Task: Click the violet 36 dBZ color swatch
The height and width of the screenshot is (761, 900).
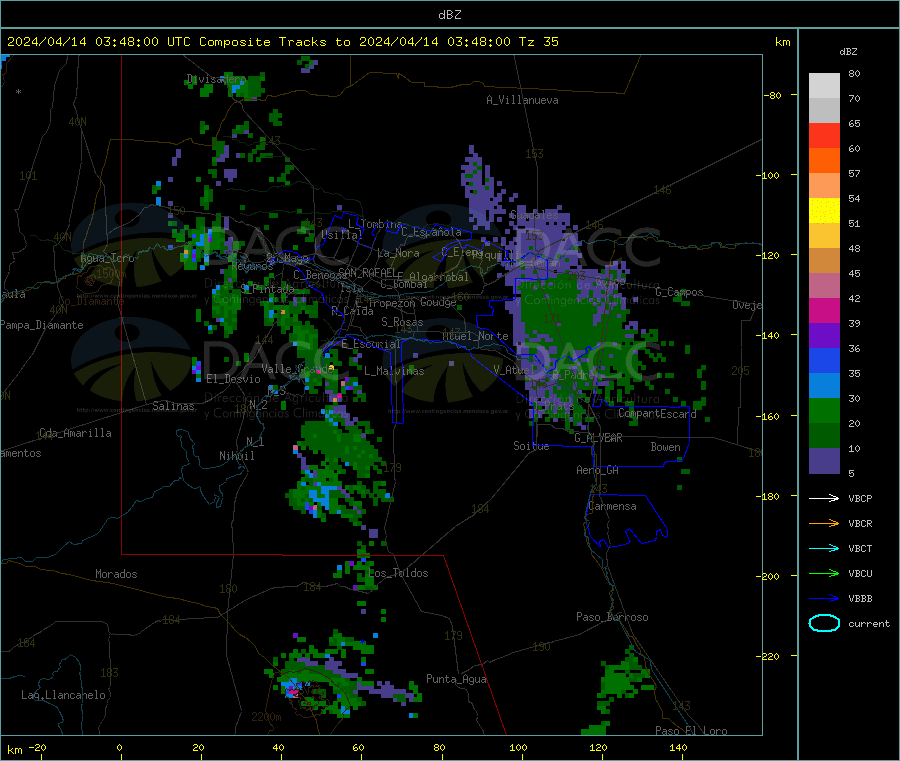Action: [824, 336]
